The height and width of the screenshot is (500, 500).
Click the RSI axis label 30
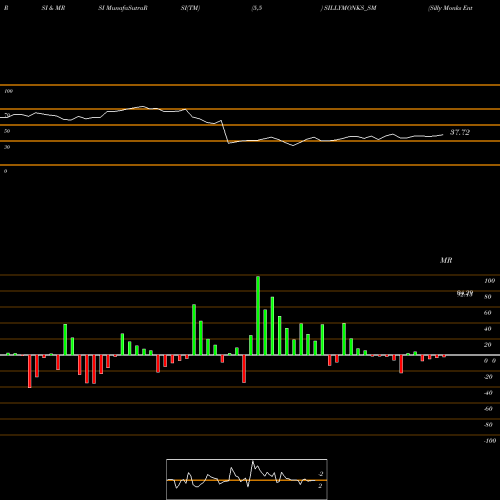[x=7, y=147]
